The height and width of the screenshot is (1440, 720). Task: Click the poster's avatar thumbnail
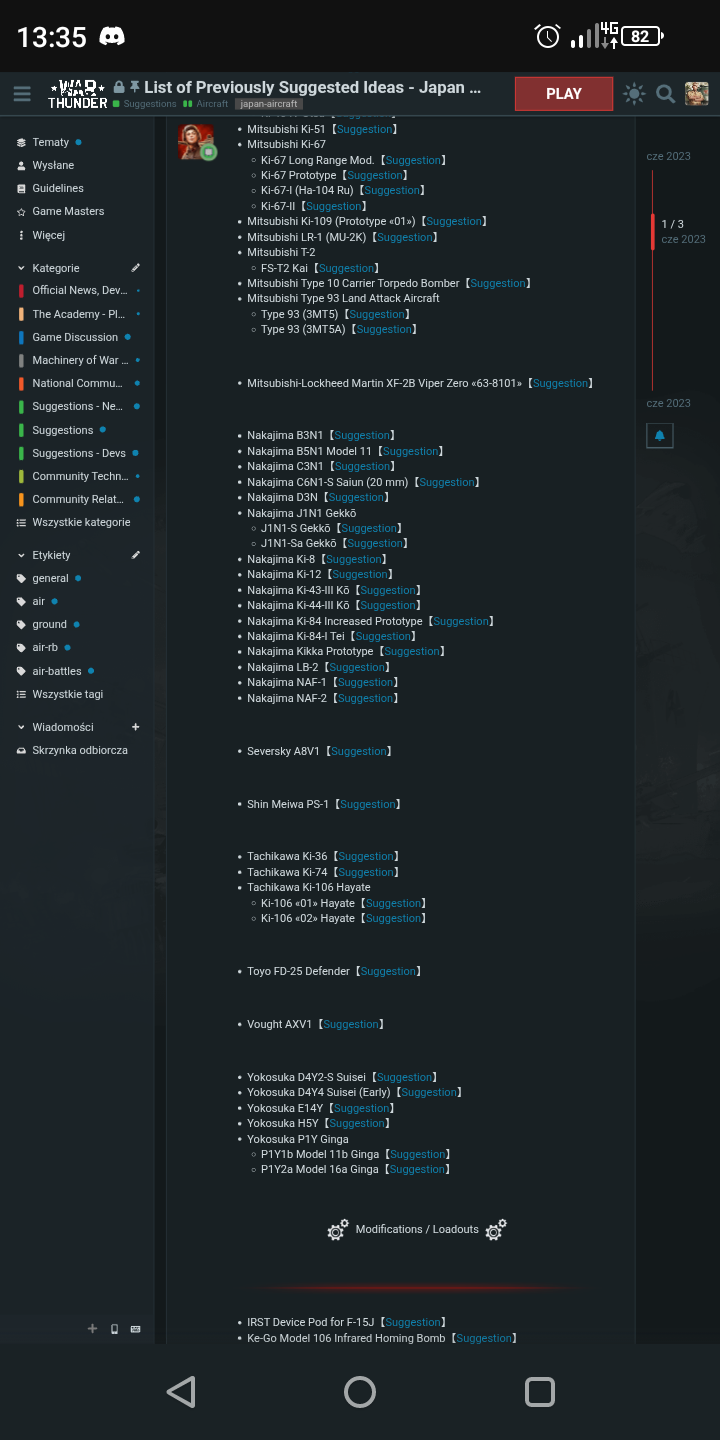[x=196, y=141]
